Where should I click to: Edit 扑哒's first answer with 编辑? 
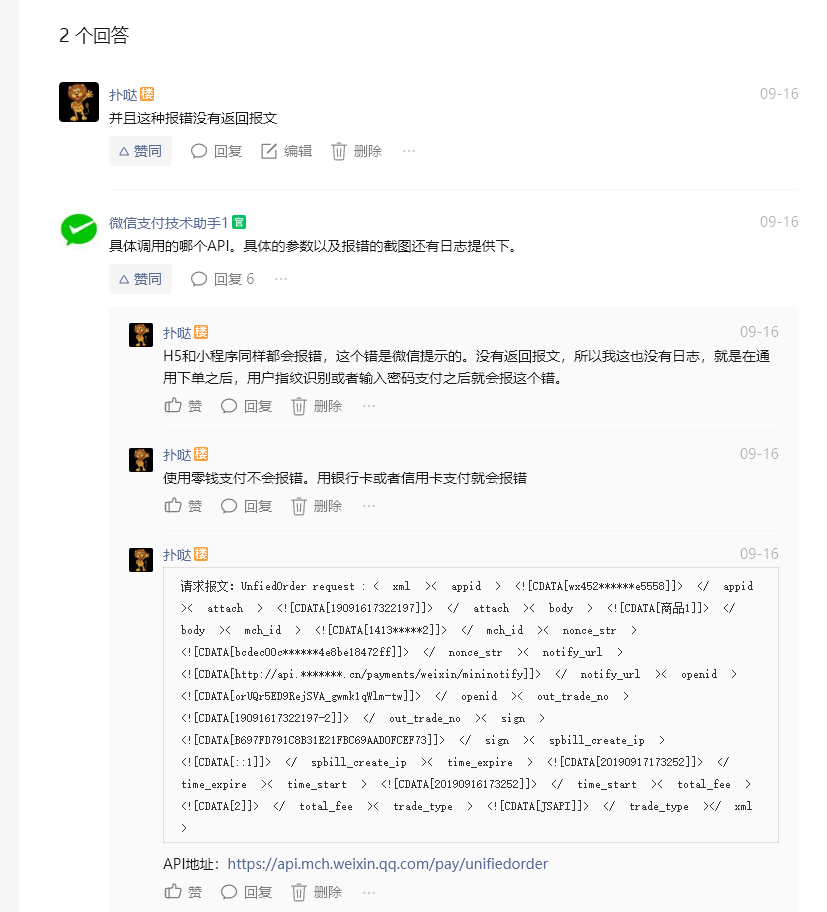(x=286, y=151)
